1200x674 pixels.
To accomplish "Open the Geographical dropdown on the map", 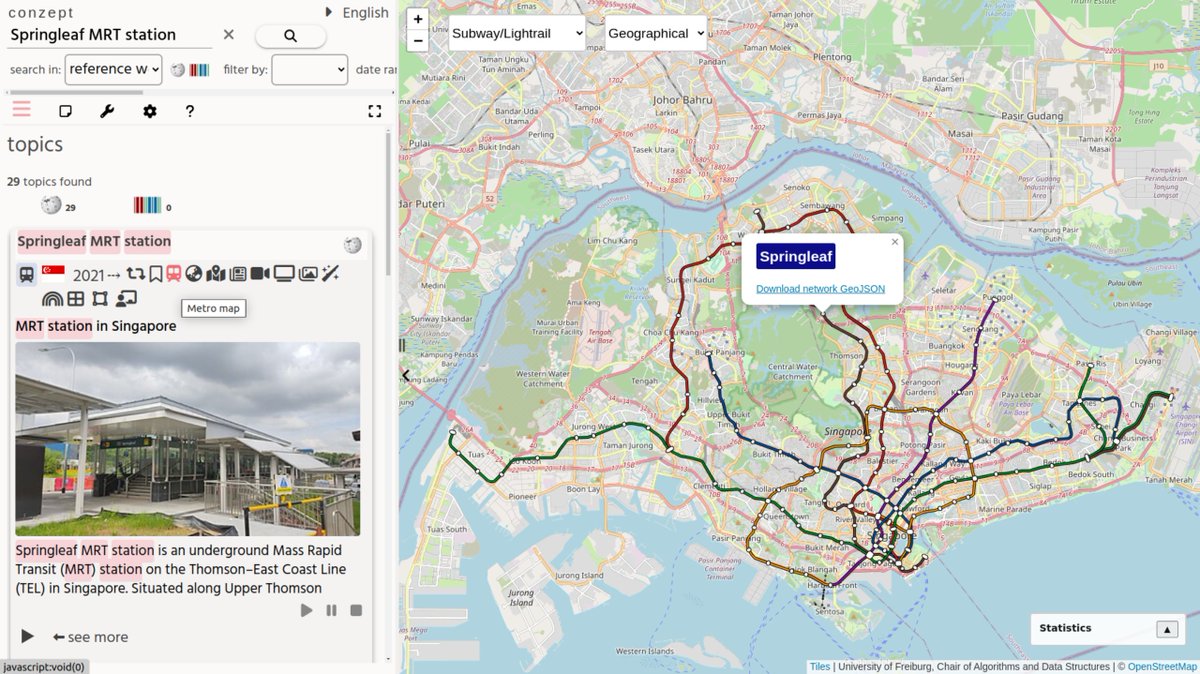I will click(x=656, y=33).
